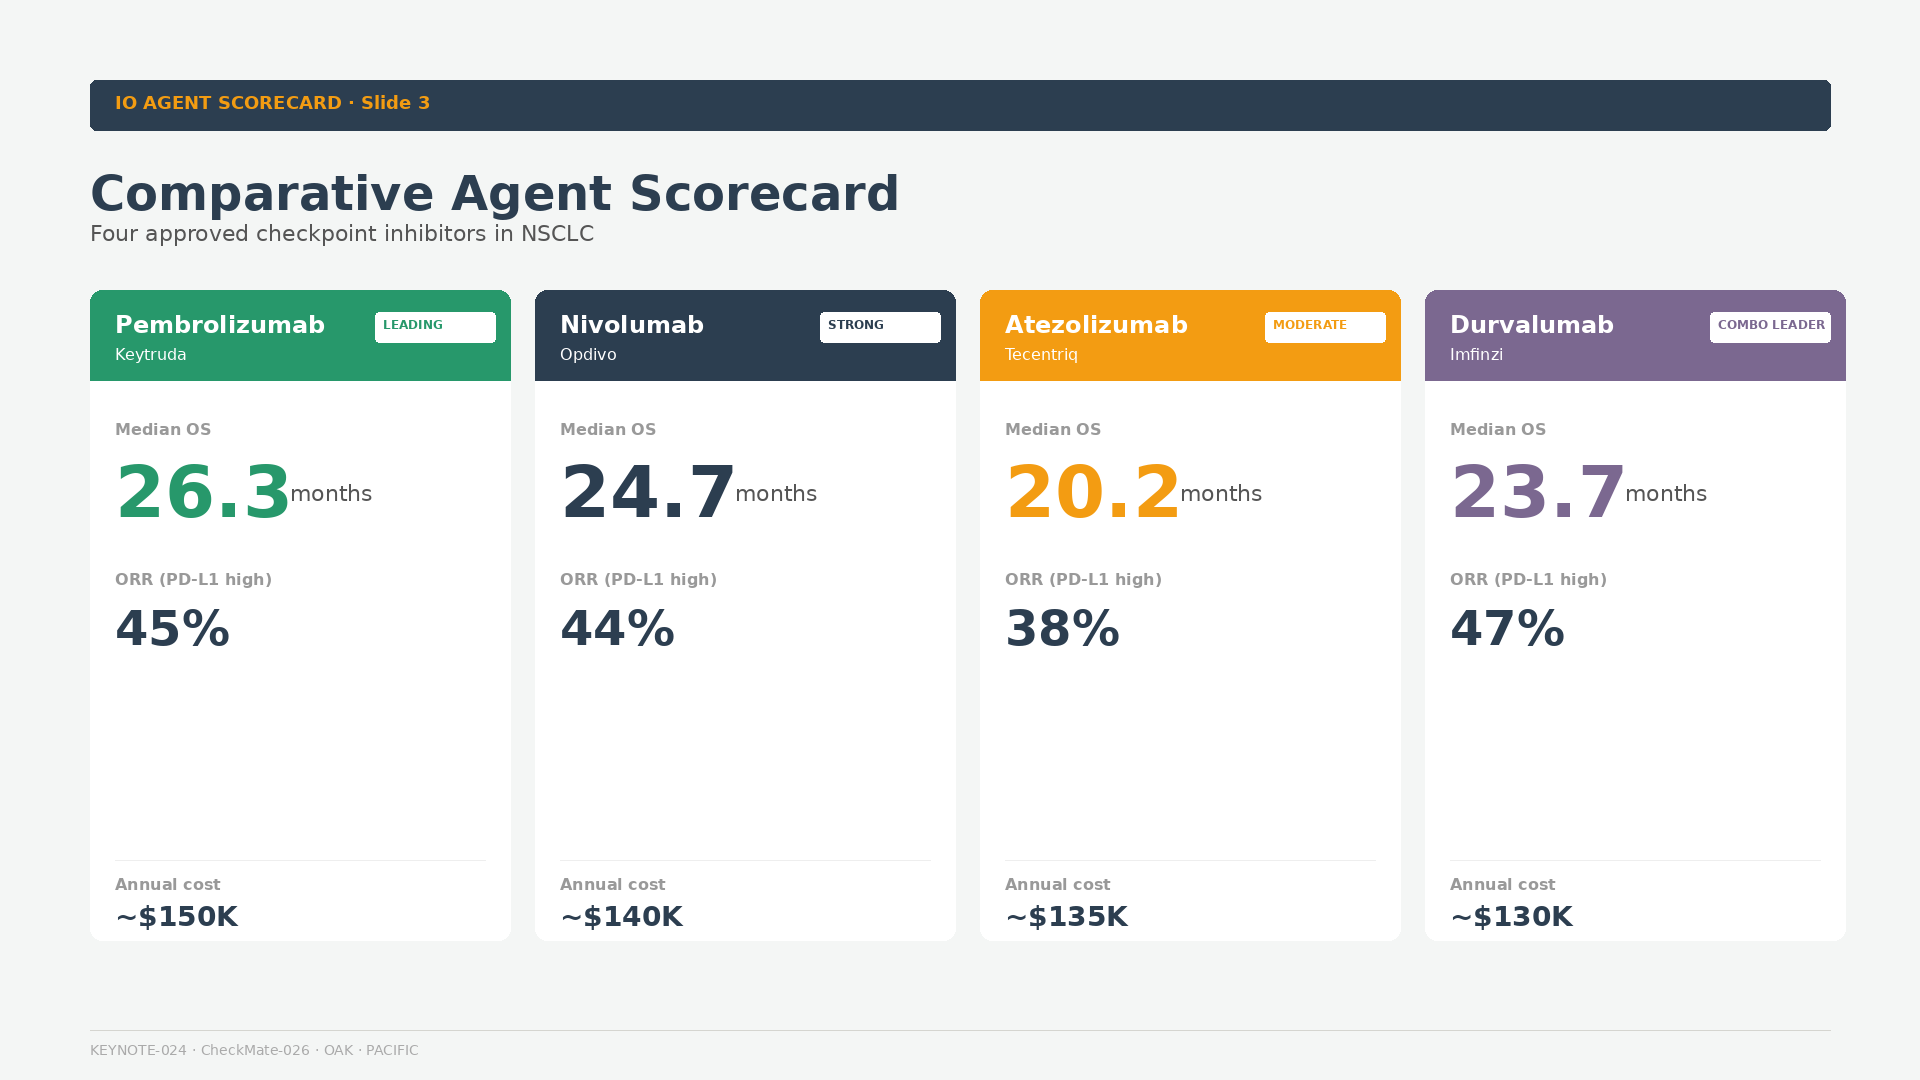Click the STRONG badge on Nivolumab card

click(880, 327)
